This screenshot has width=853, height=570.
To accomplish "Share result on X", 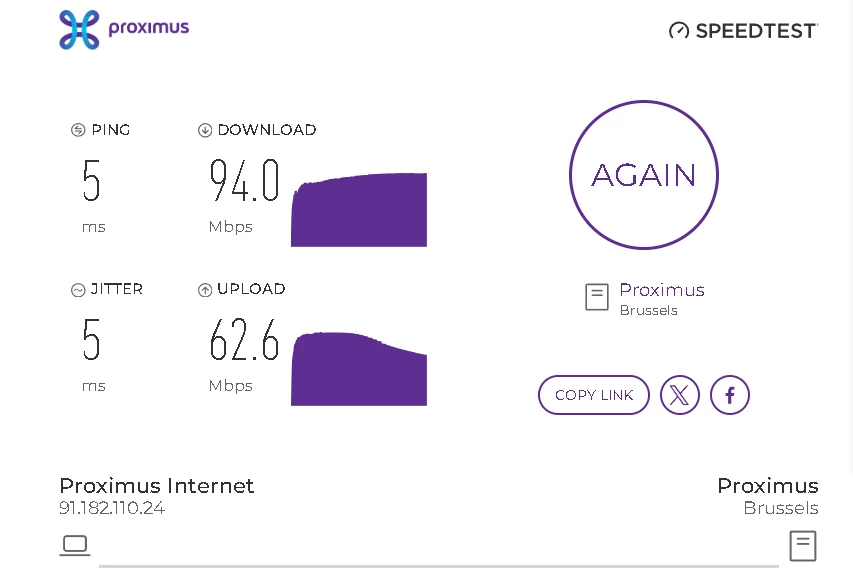I will pyautogui.click(x=680, y=395).
